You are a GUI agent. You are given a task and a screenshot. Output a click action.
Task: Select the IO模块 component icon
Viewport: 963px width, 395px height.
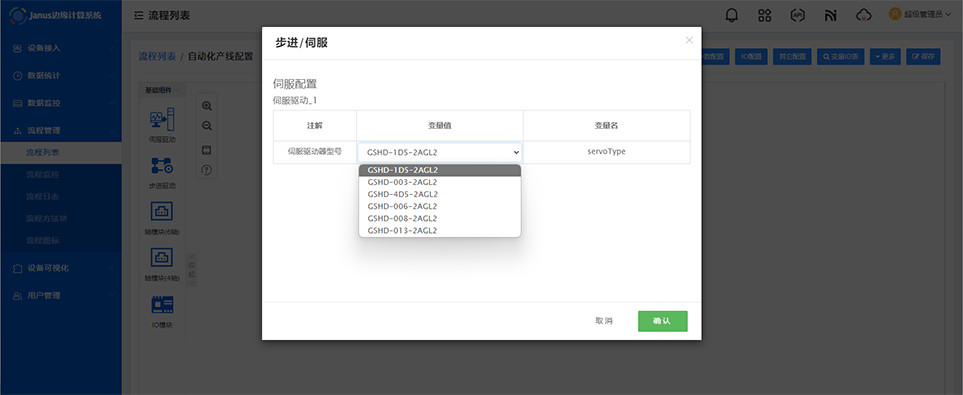162,304
